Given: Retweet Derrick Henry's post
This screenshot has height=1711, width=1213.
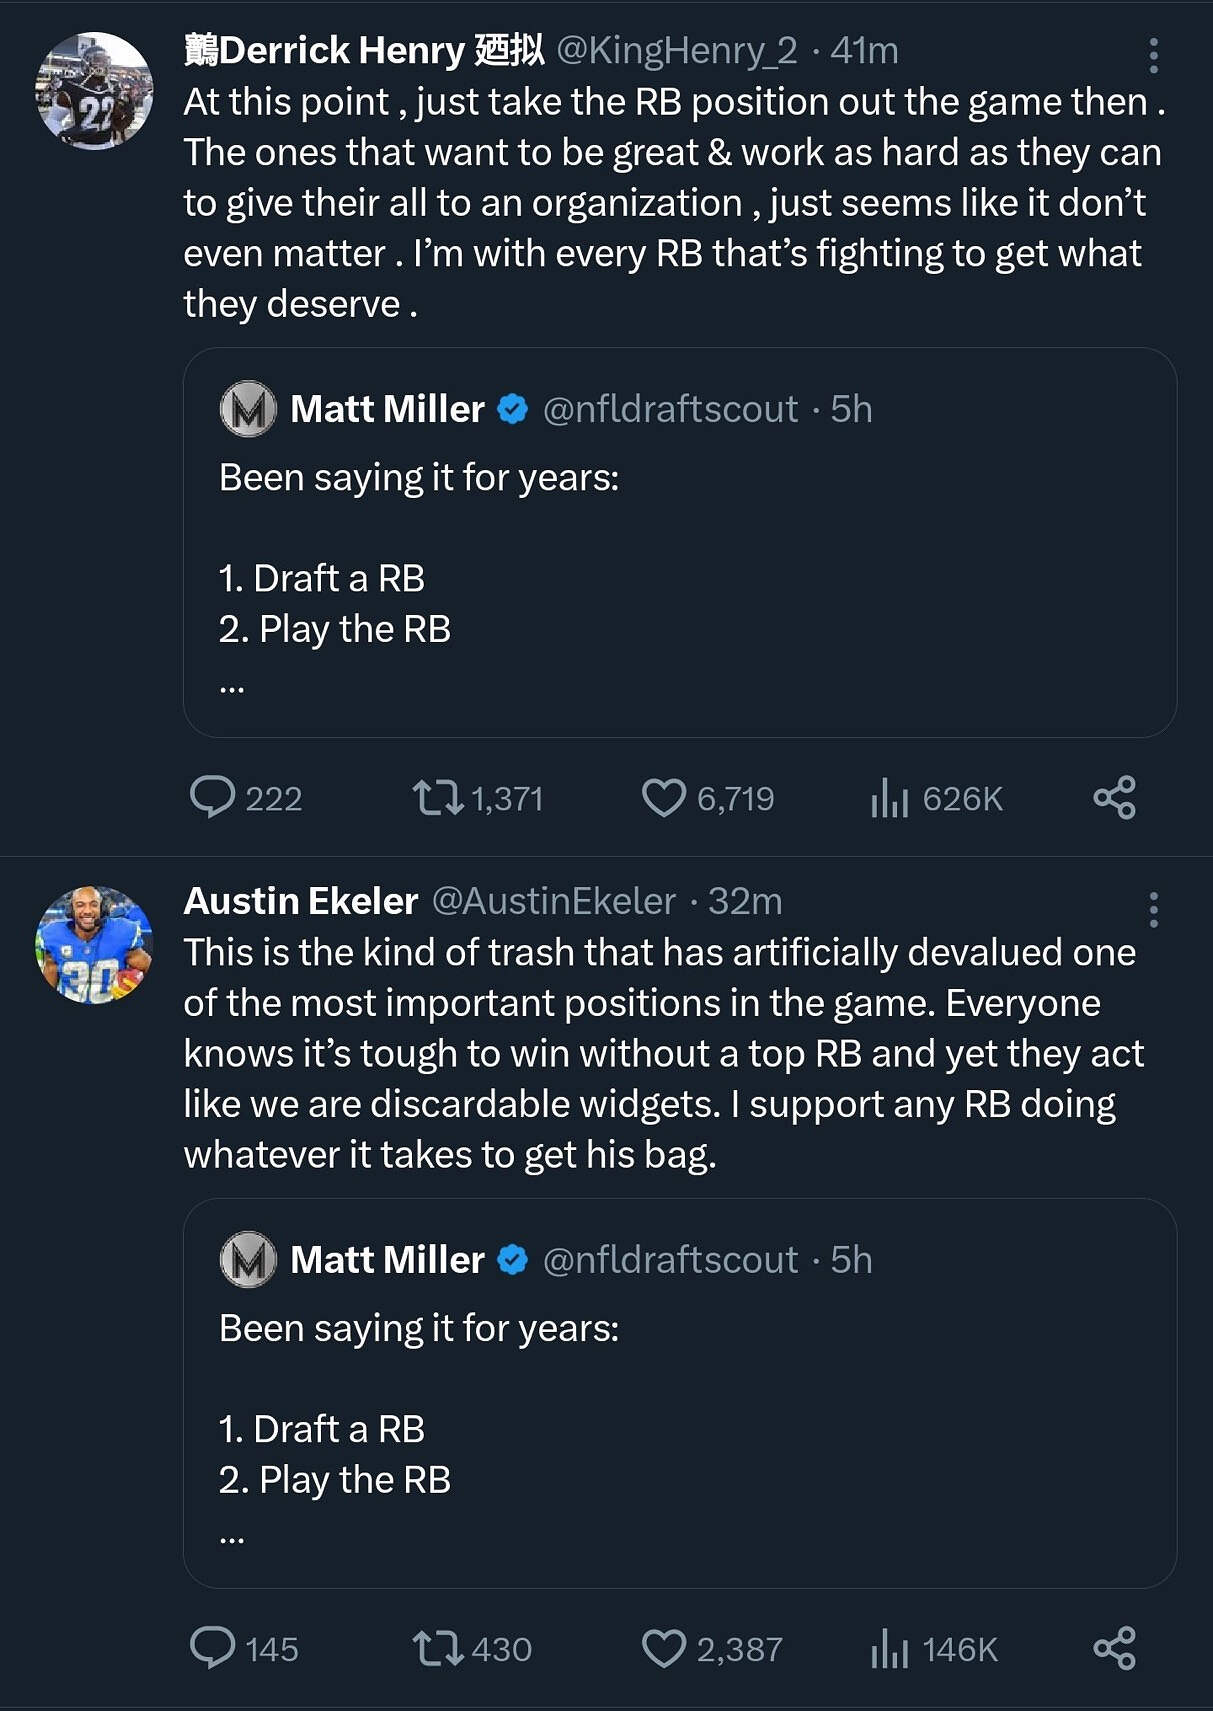Looking at the screenshot, I should click(x=438, y=798).
